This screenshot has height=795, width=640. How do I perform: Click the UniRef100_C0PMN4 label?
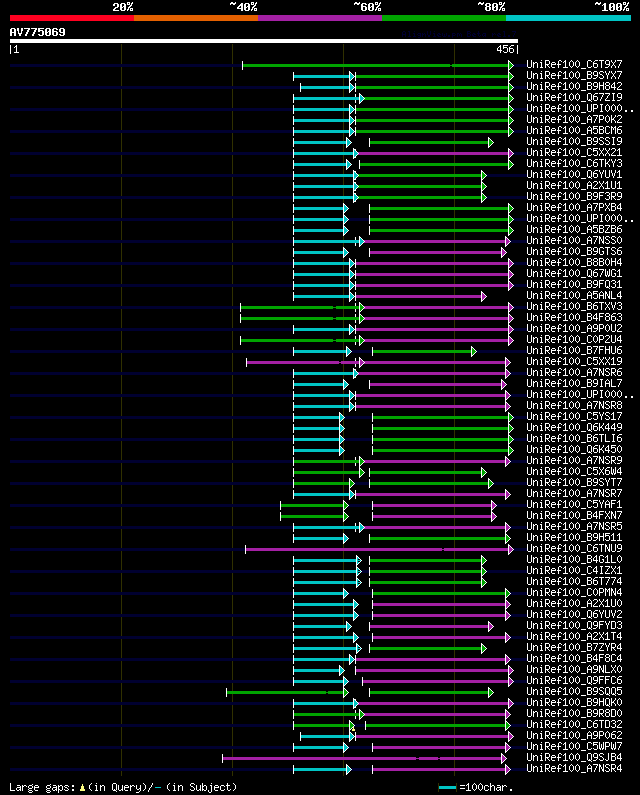pos(574,592)
